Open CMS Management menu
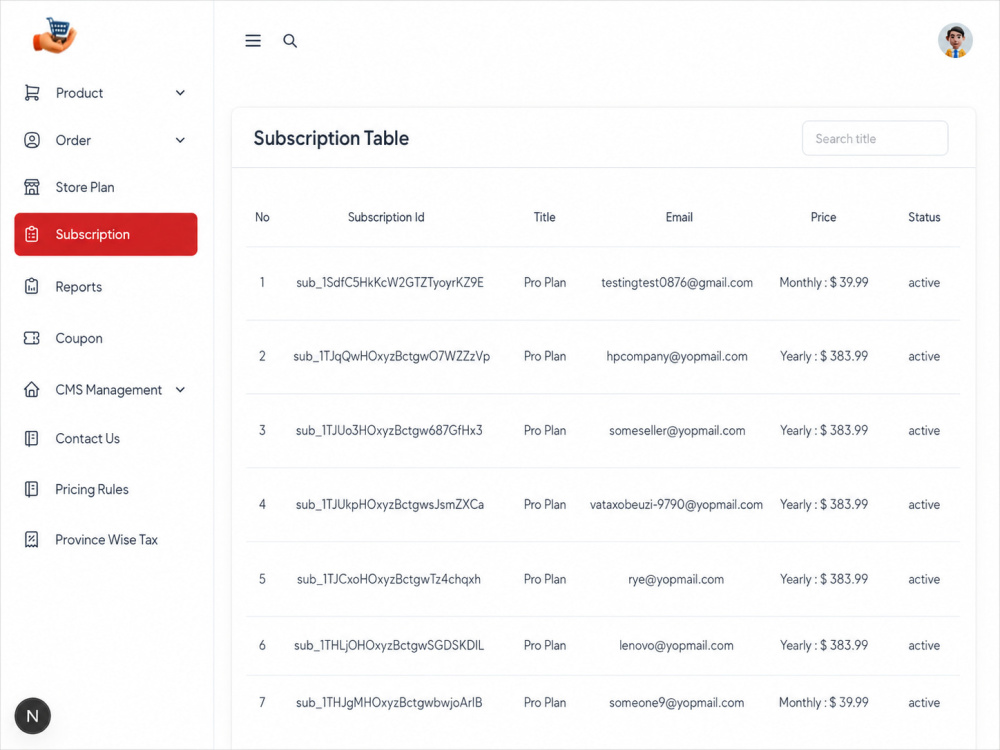 tap(106, 390)
